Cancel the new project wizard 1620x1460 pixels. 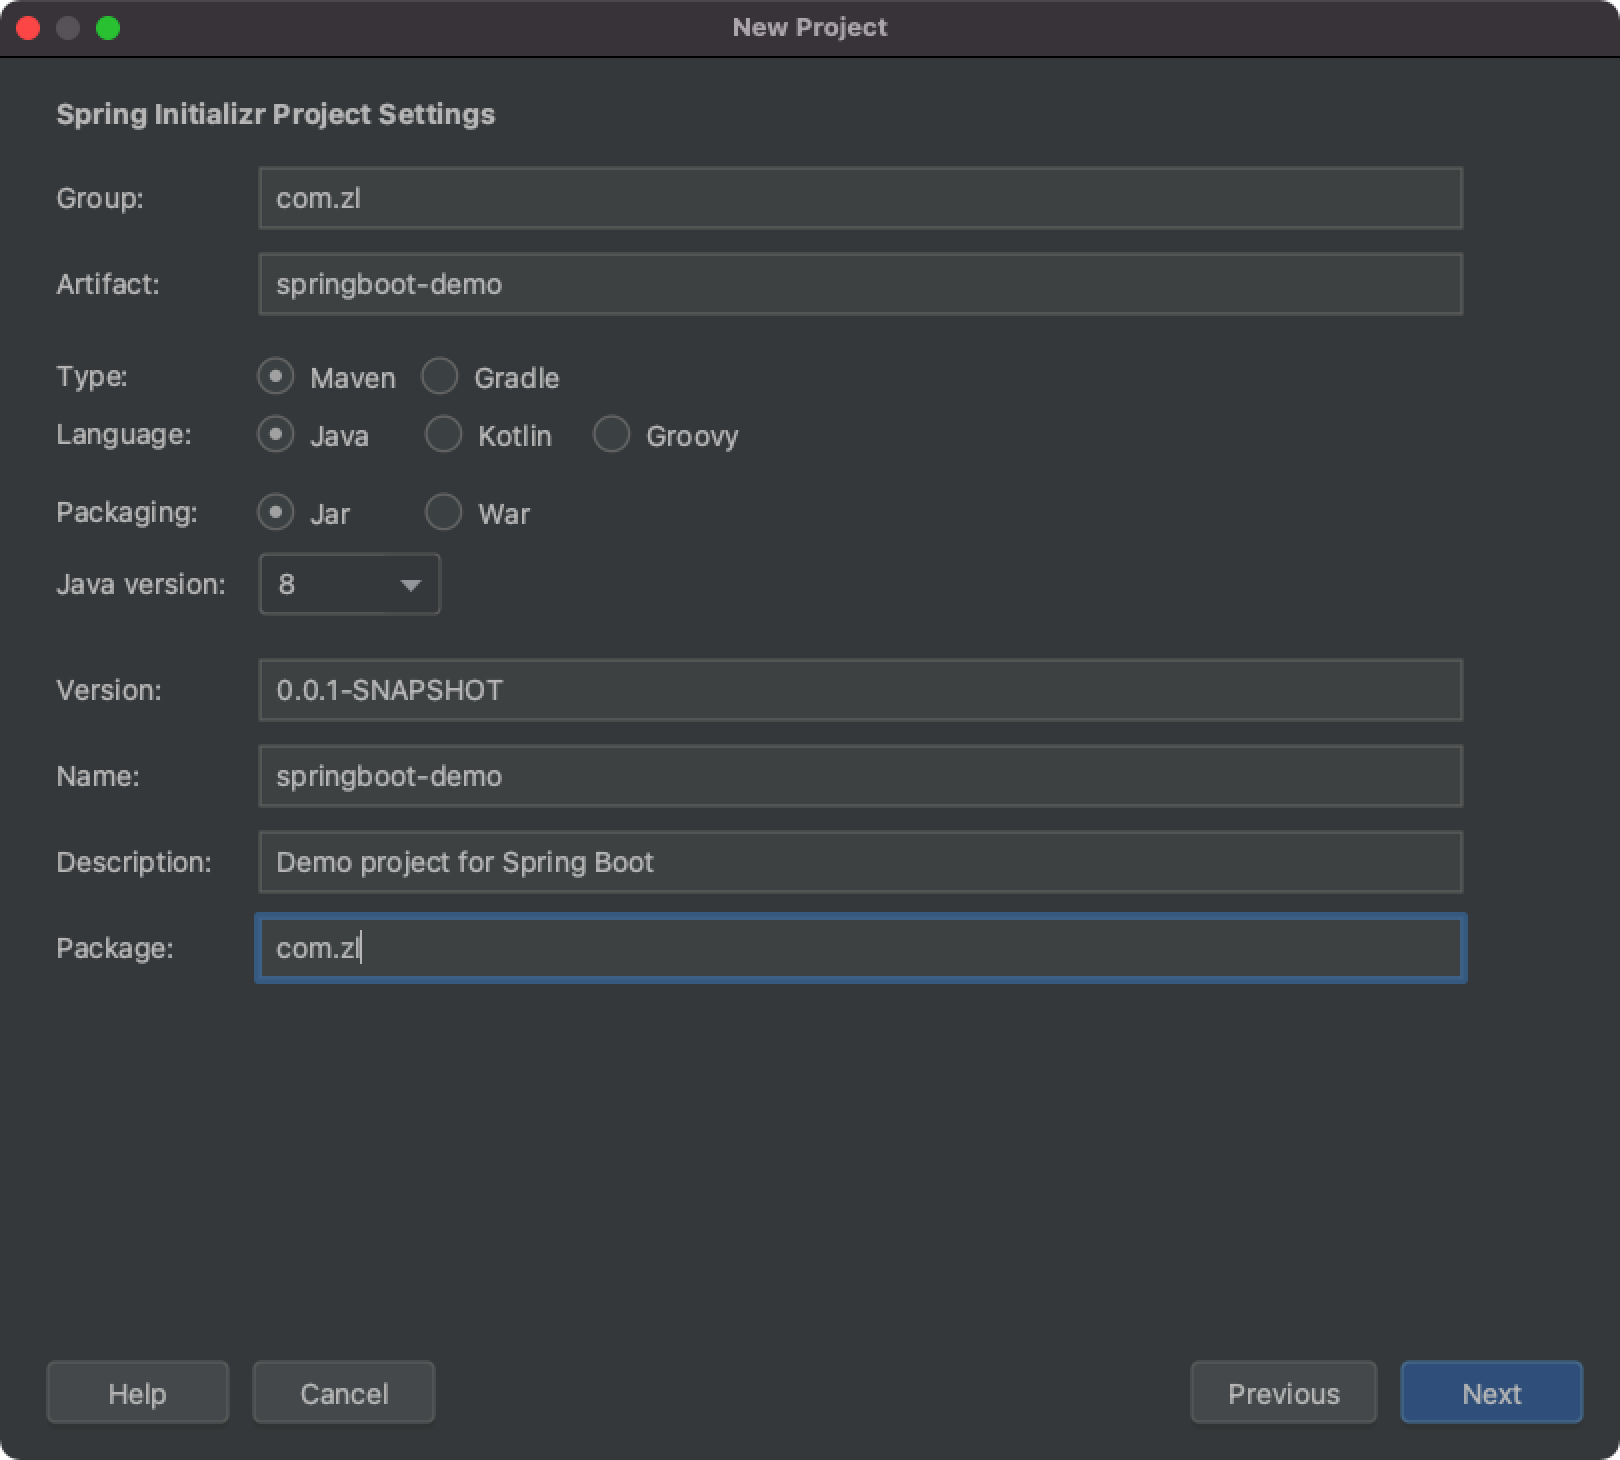pyautogui.click(x=343, y=1392)
